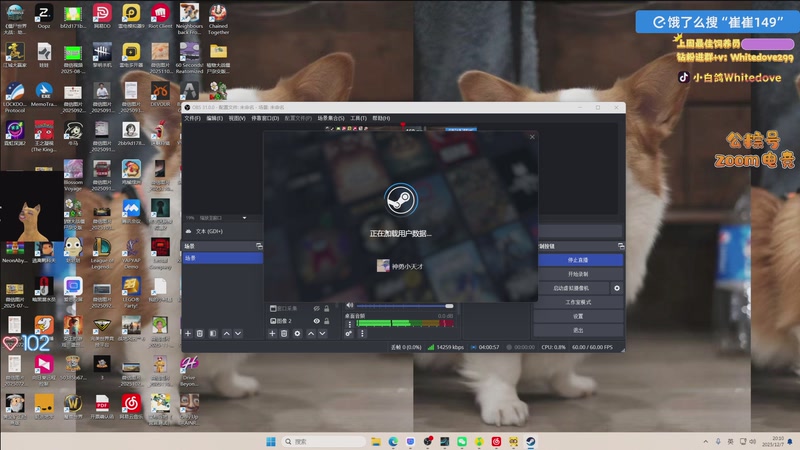Screen dimensions: 800x450
Task: Move scene up with the up arrow
Action: tap(226, 334)
